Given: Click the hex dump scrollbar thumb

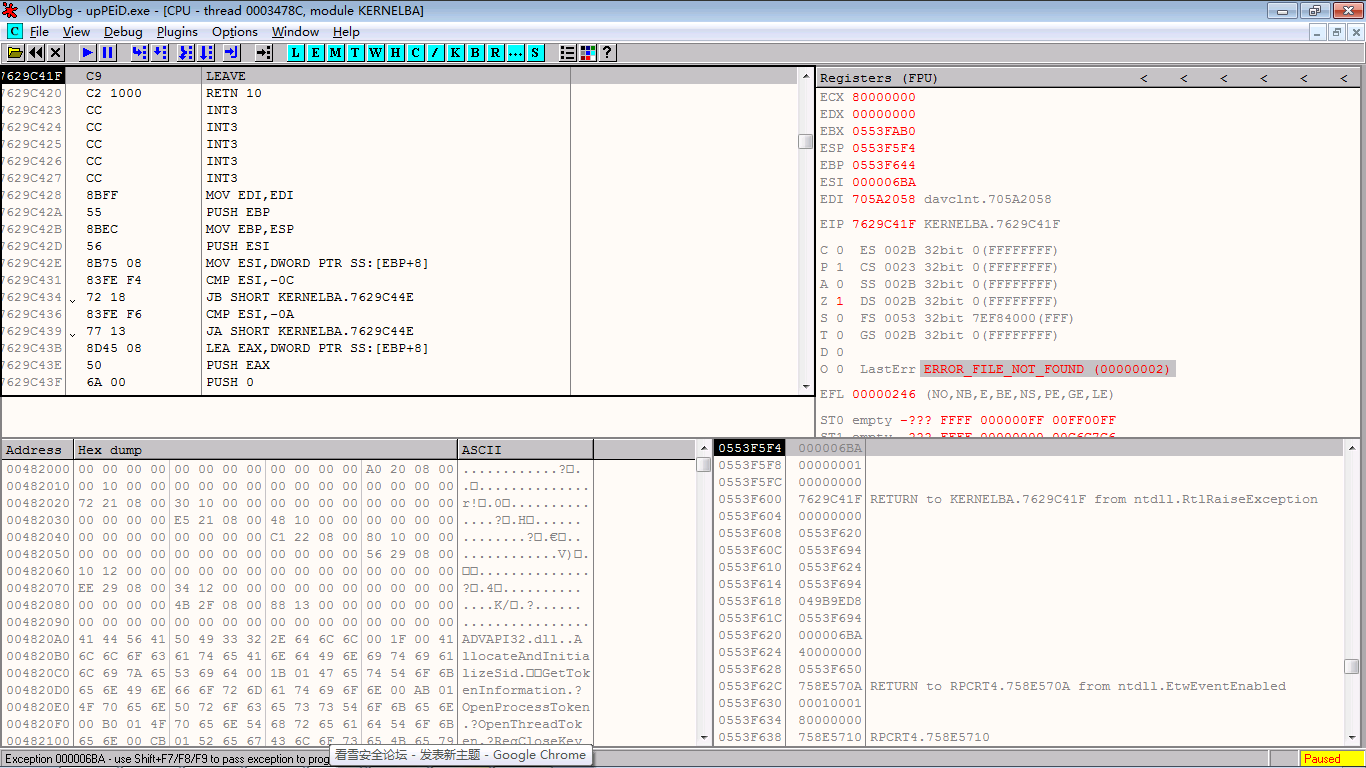Looking at the screenshot, I should pos(703,464).
